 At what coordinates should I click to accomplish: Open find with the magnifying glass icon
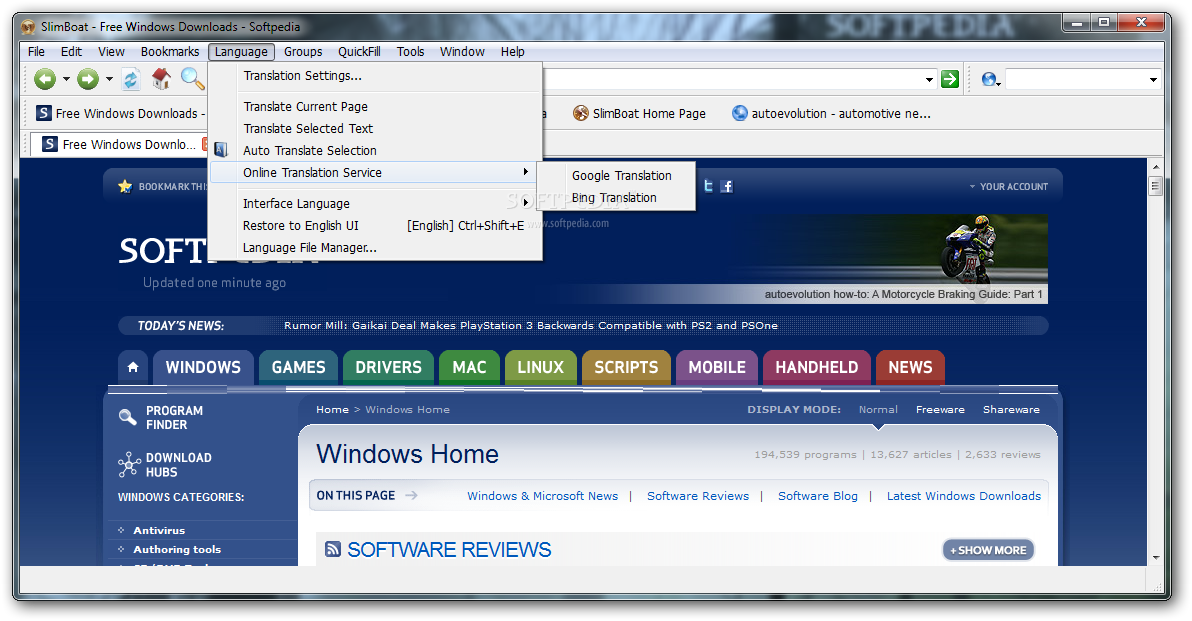pos(192,78)
